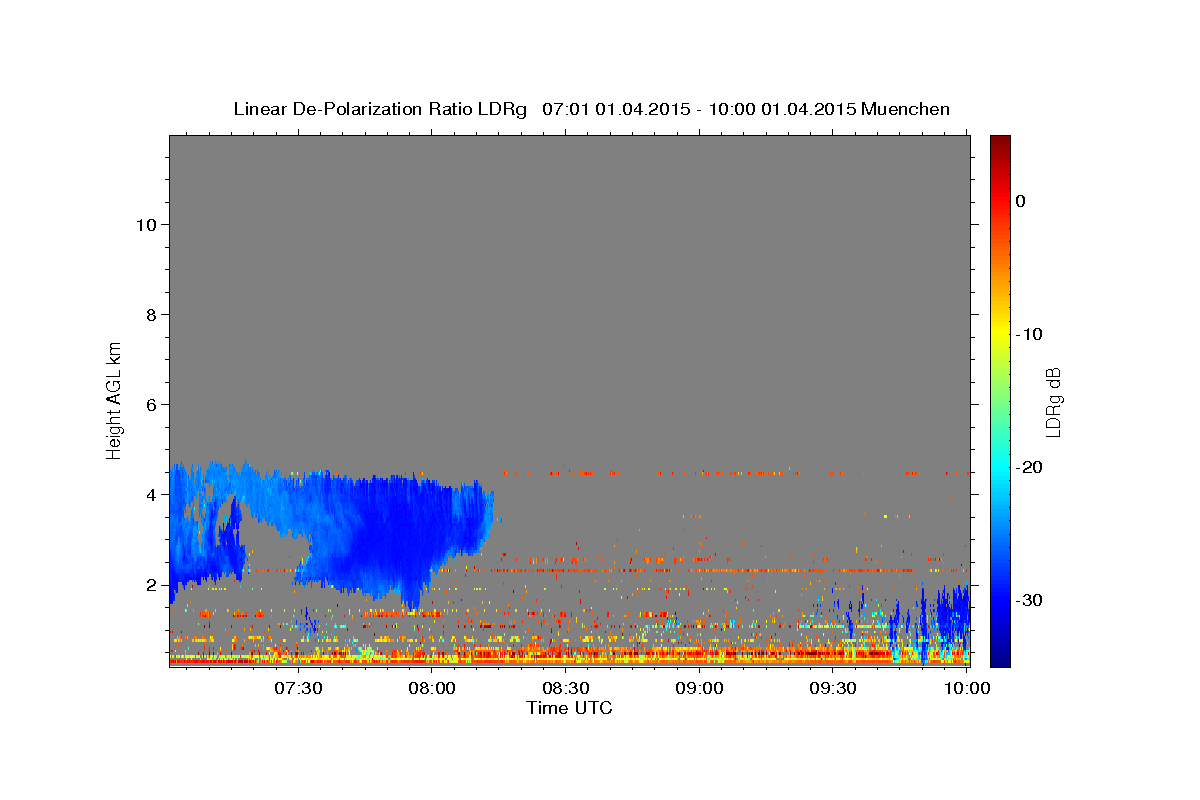Click the 'Height AGL km' axis label
Screen dimensions: 1200x800
(x=114, y=399)
